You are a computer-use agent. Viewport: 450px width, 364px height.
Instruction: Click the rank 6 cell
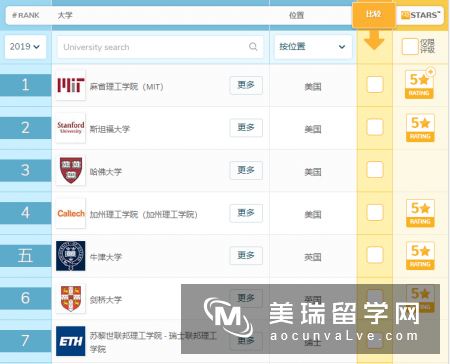click(x=25, y=298)
